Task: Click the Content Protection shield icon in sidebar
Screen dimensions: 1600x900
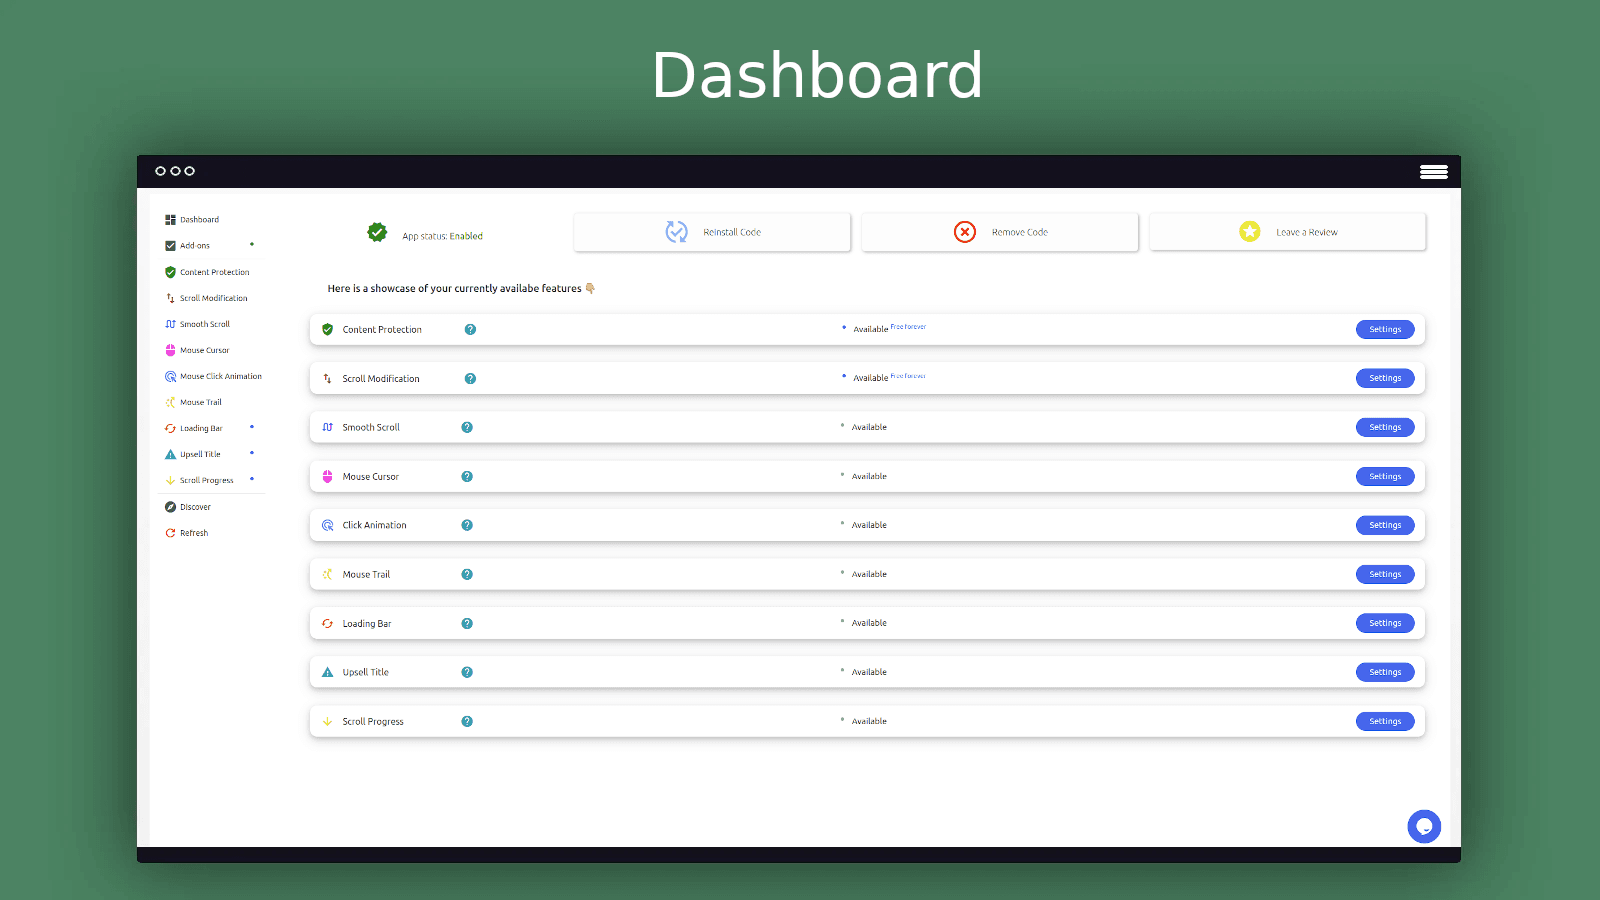Action: pyautogui.click(x=170, y=271)
